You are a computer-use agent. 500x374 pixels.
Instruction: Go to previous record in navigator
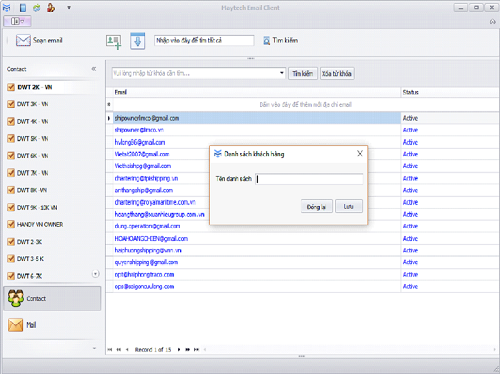[127, 350]
